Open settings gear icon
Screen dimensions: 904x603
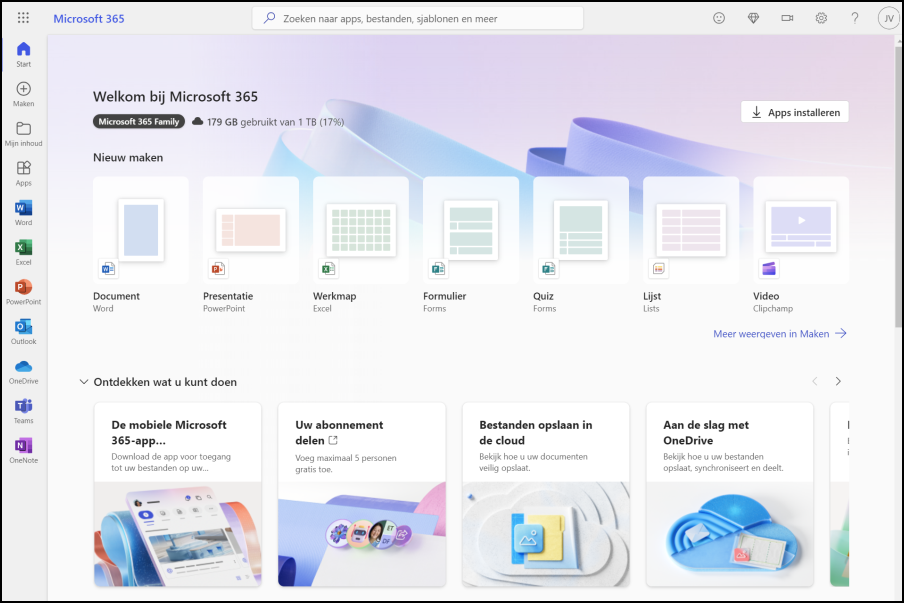click(821, 18)
